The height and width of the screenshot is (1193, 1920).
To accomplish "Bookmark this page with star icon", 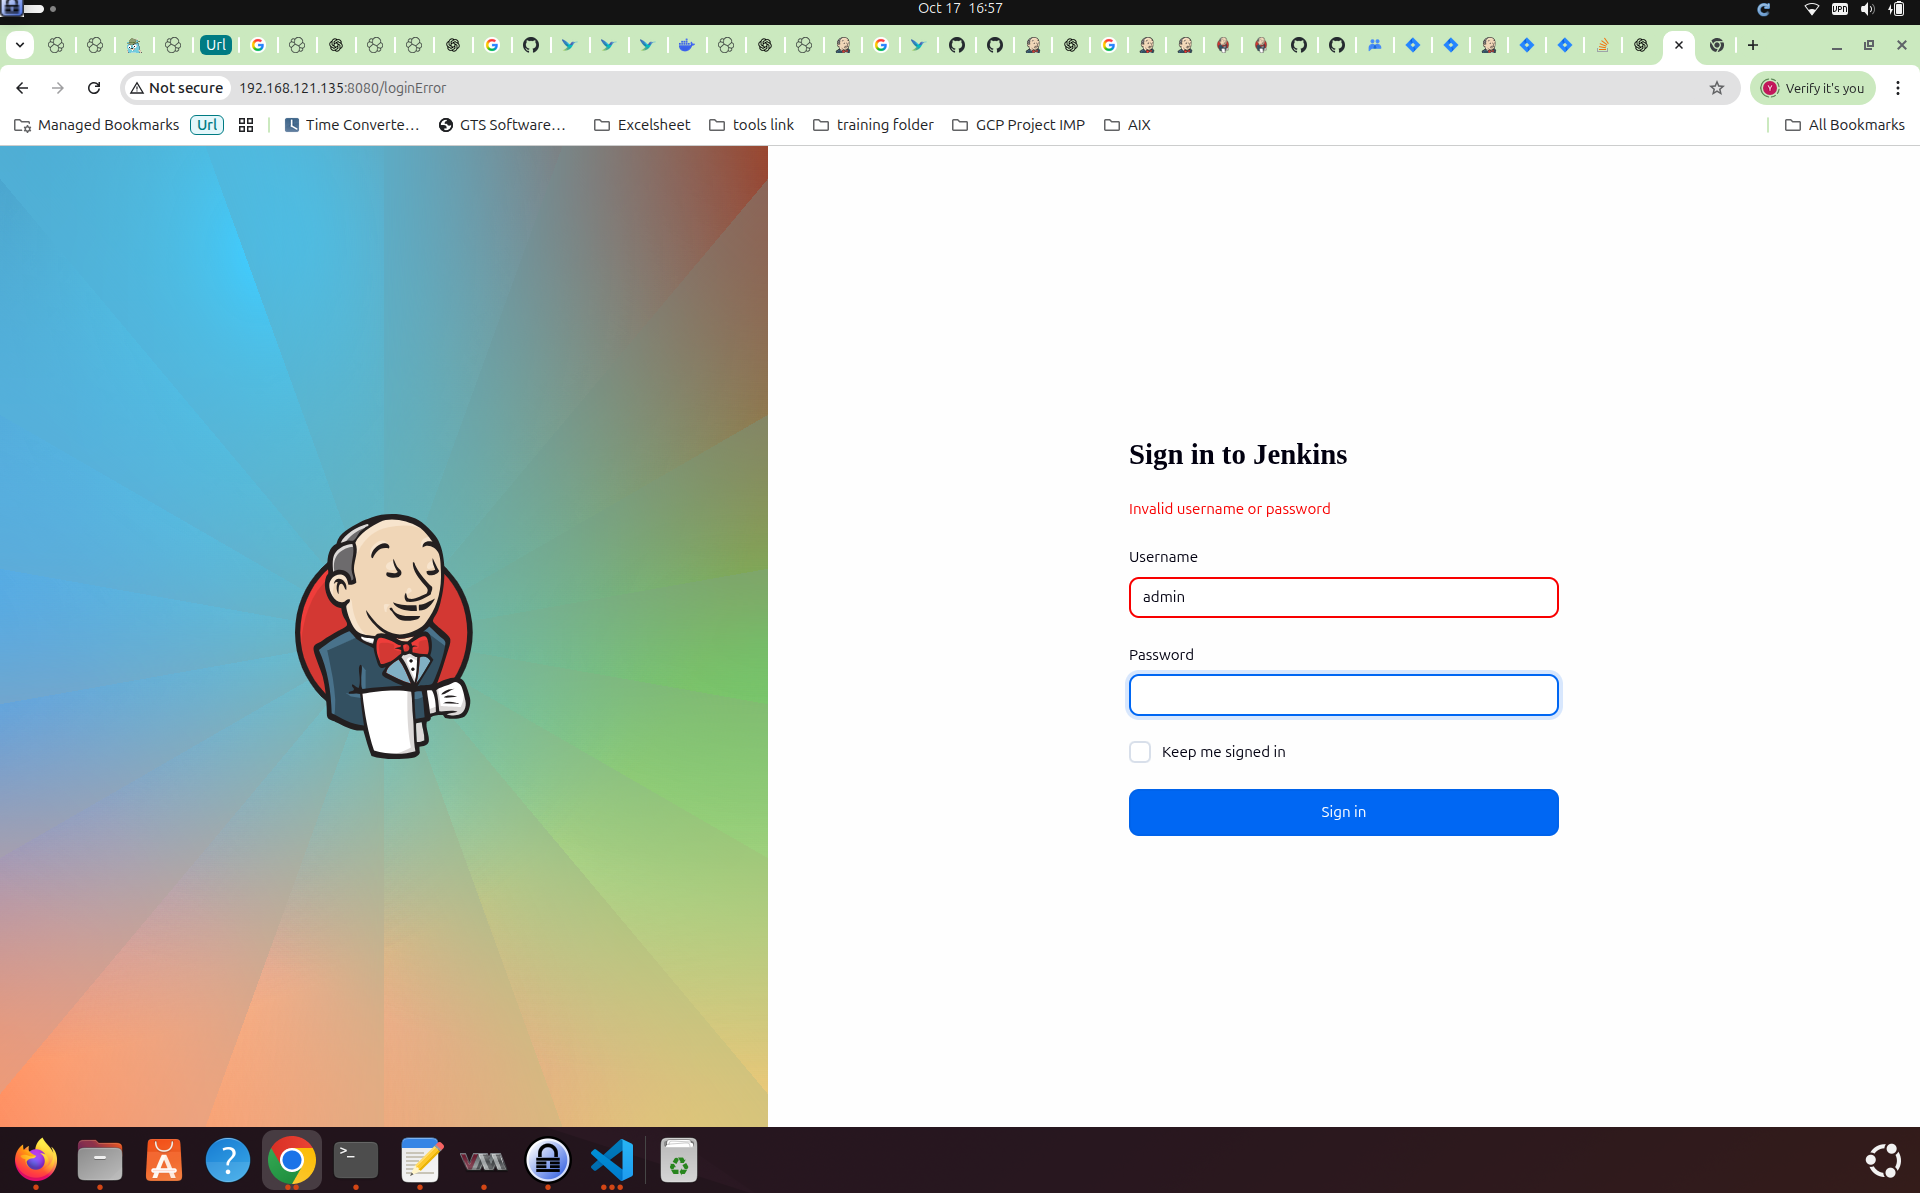I will 1717,88.
